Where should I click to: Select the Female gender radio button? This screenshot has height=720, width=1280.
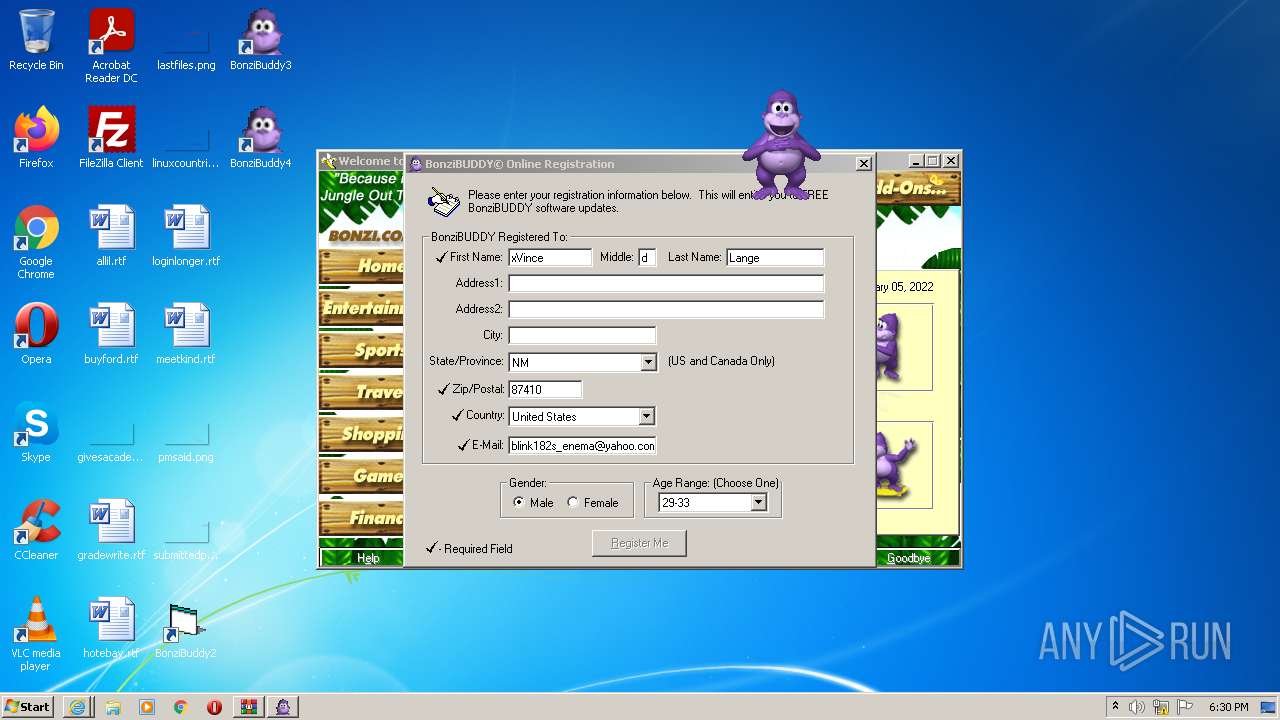[573, 503]
